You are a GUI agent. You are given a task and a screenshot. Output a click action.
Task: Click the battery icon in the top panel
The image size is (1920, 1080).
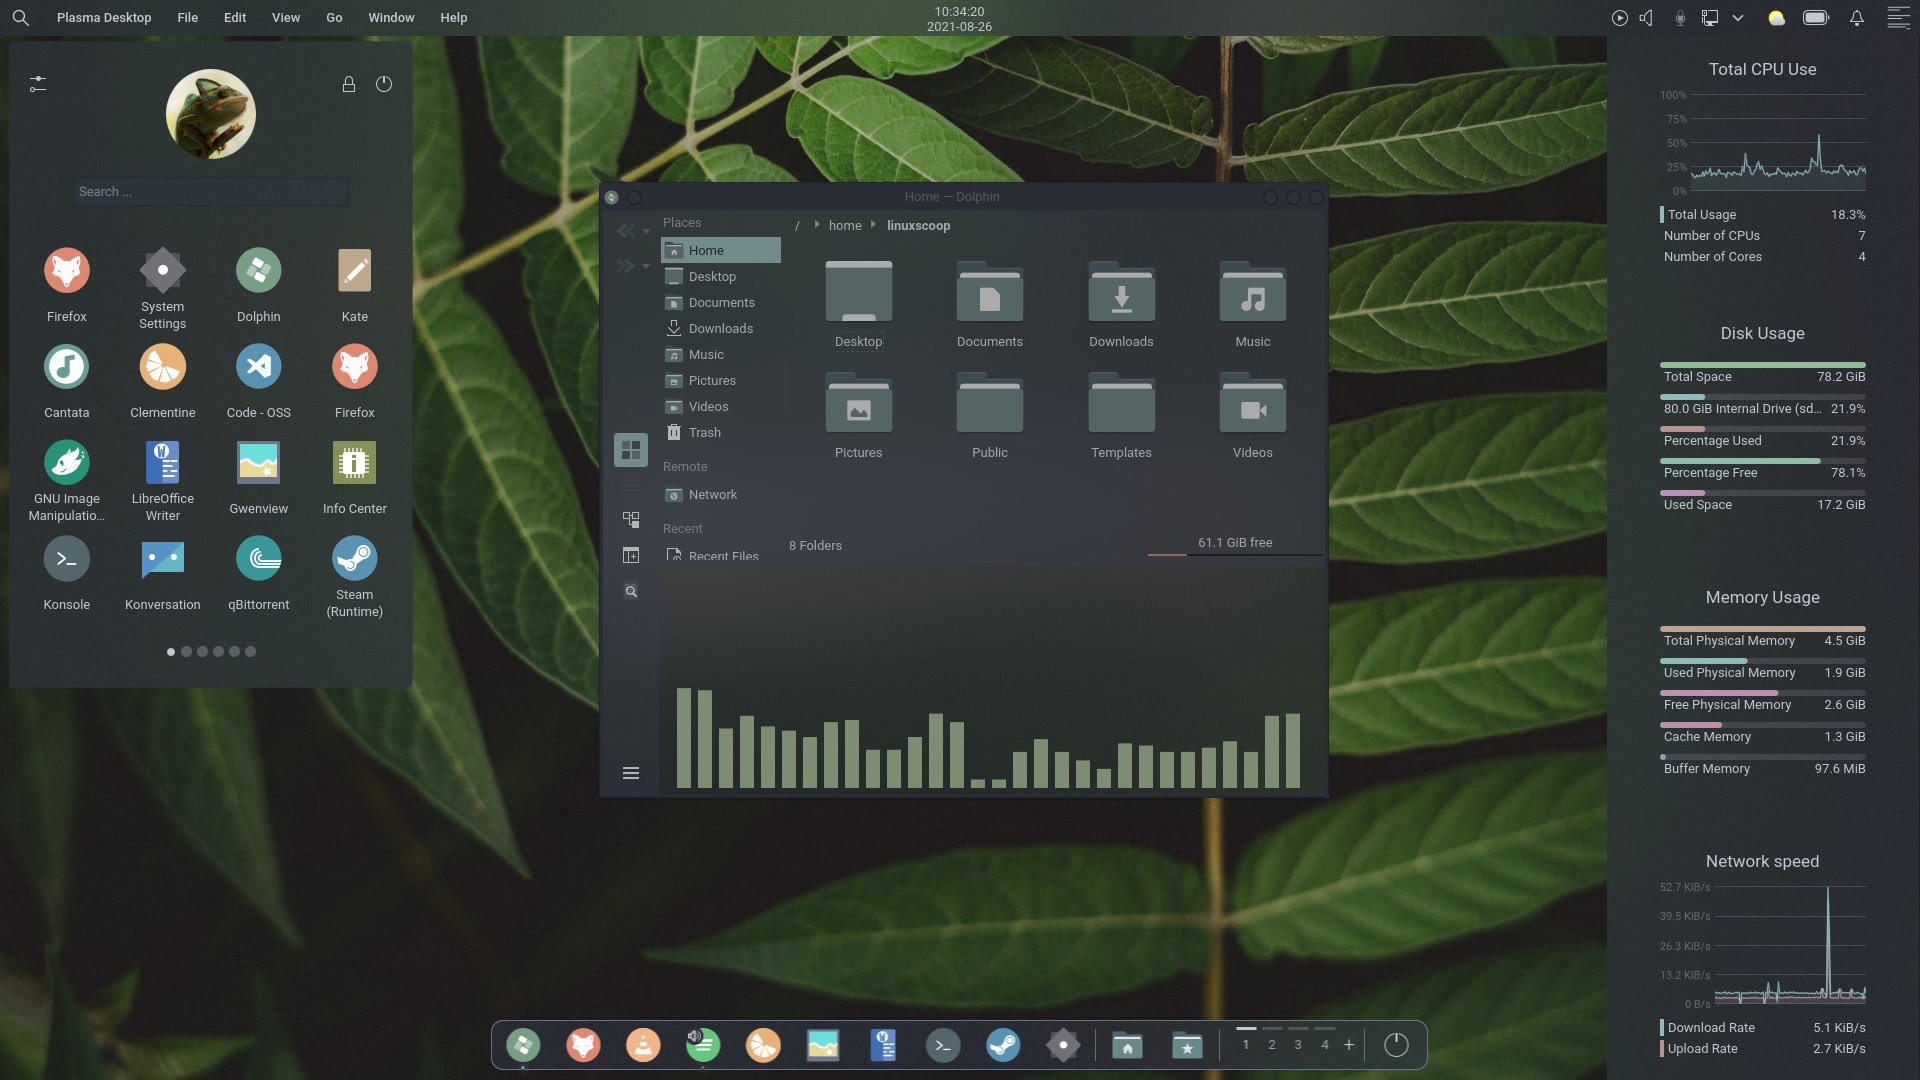pos(1816,18)
